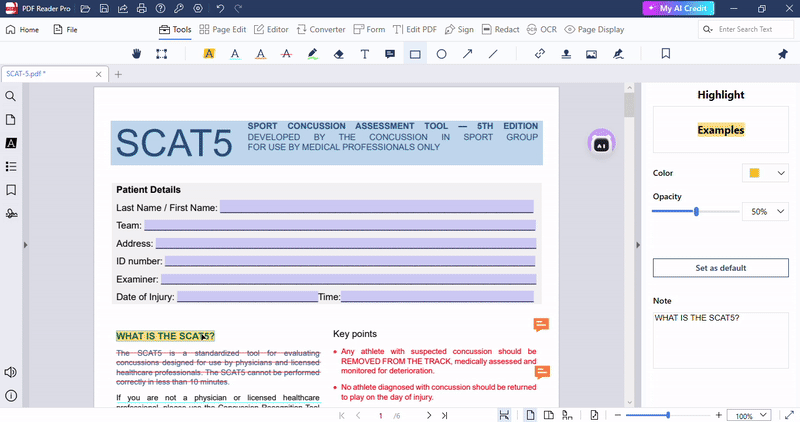Open the File menu
The image size is (800, 422).
coord(65,30)
